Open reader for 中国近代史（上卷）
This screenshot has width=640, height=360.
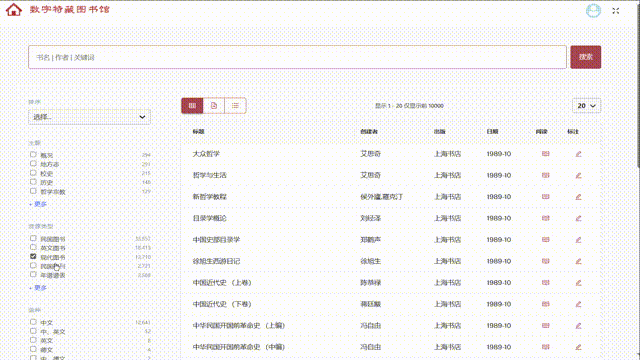point(545,282)
